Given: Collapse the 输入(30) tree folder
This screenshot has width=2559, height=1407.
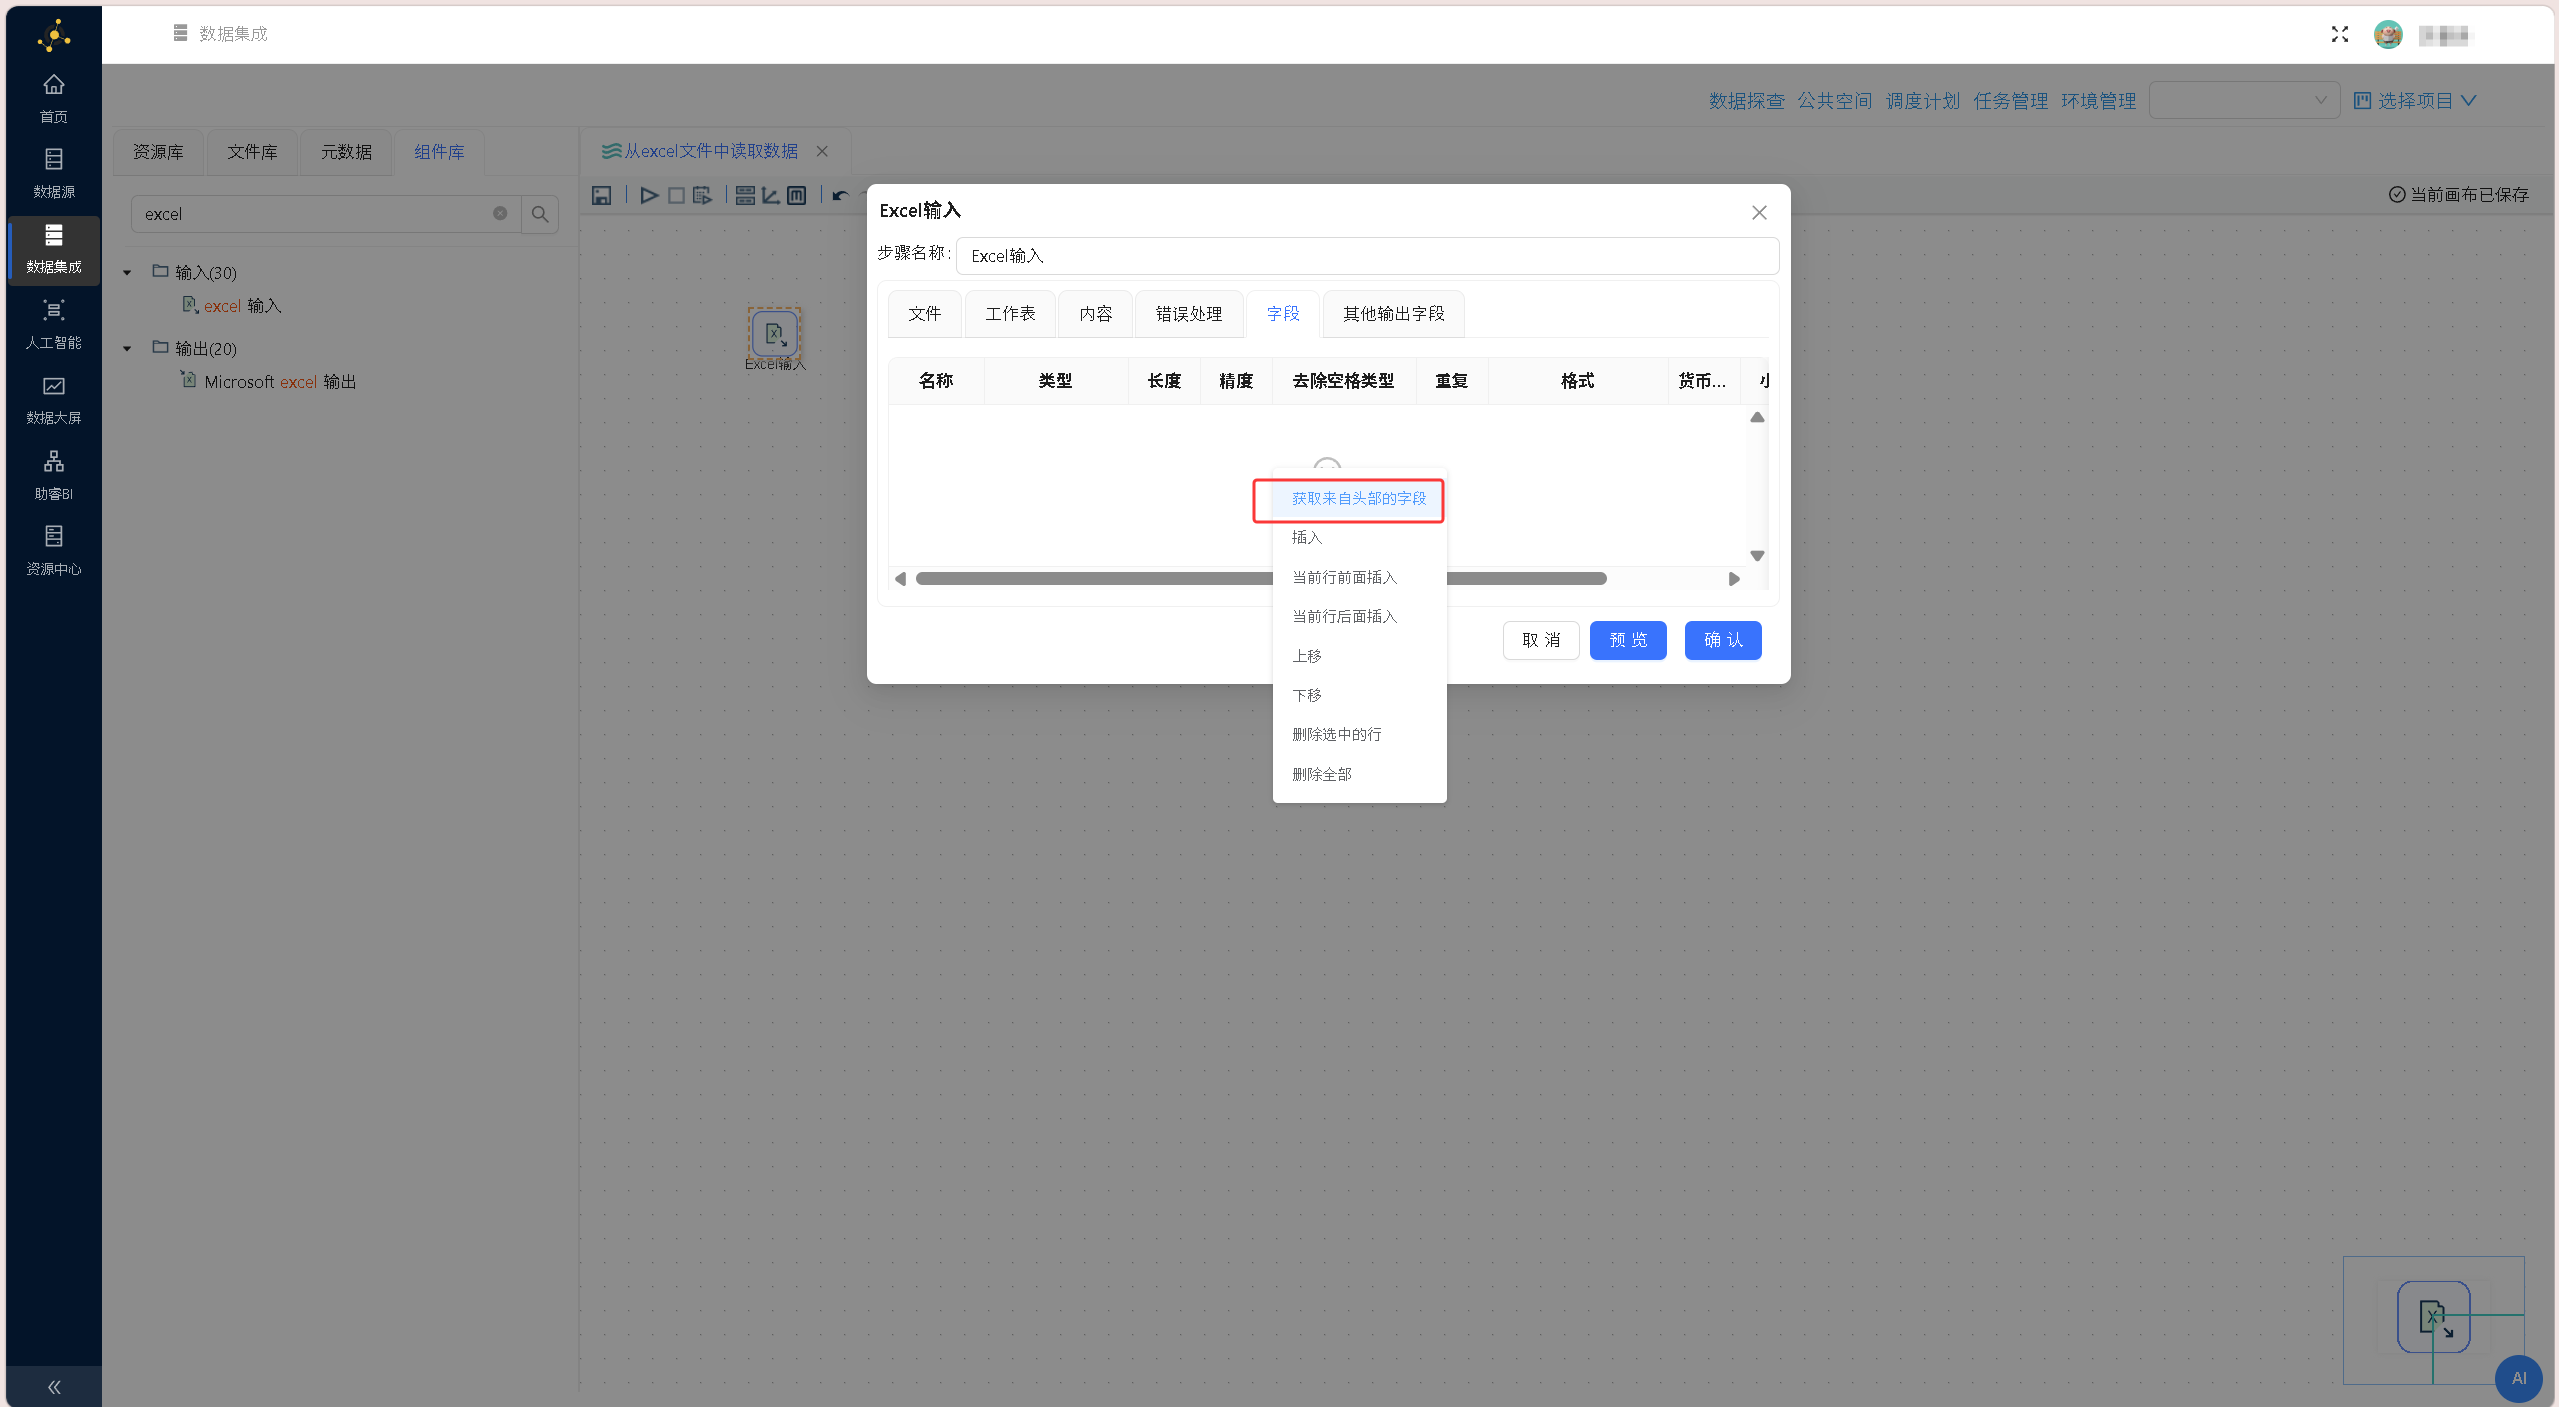Looking at the screenshot, I should tap(127, 272).
